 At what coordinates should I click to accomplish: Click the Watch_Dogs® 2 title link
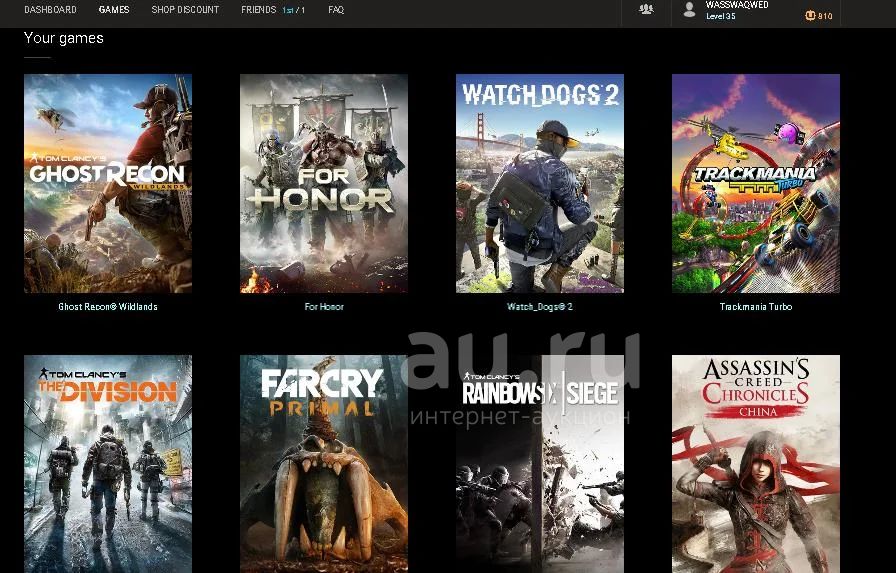[x=540, y=307]
